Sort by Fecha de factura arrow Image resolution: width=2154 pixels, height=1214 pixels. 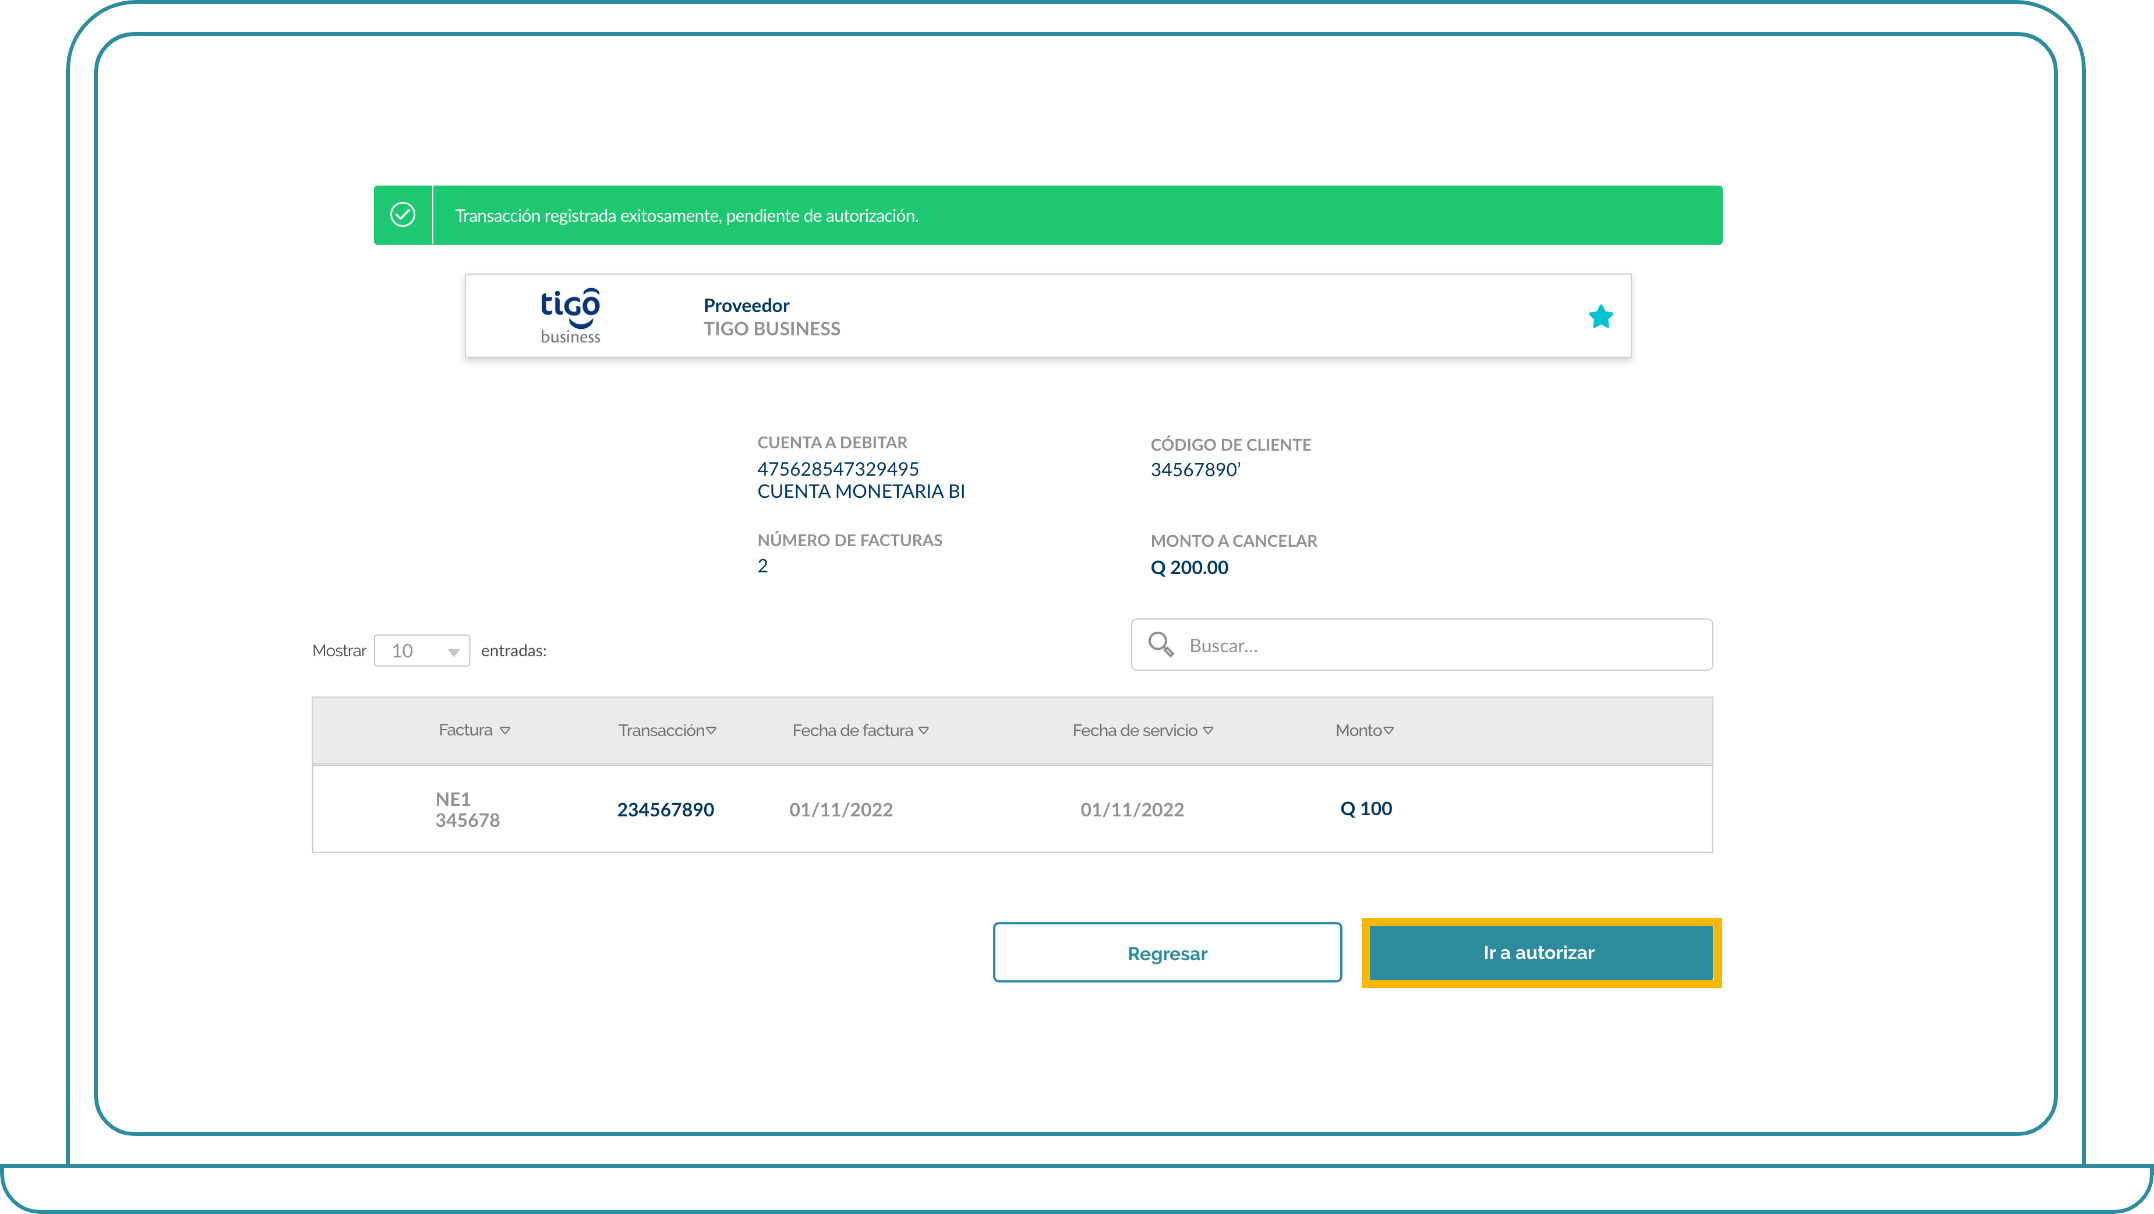[x=924, y=731]
